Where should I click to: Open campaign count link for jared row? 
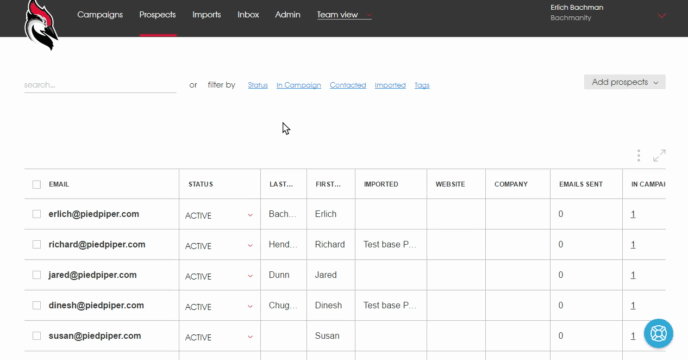(x=633, y=275)
